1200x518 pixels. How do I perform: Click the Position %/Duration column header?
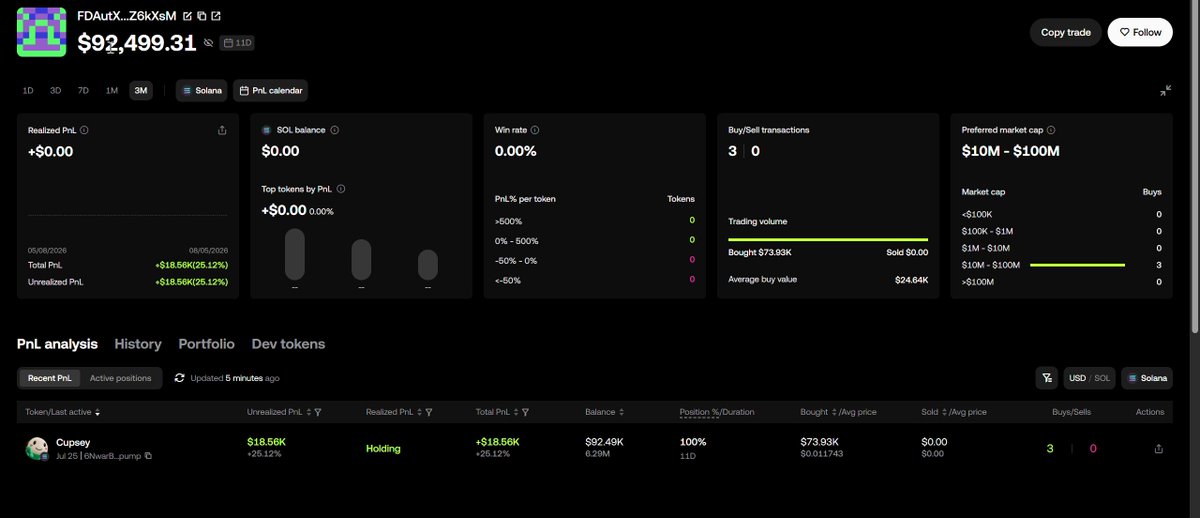719,412
